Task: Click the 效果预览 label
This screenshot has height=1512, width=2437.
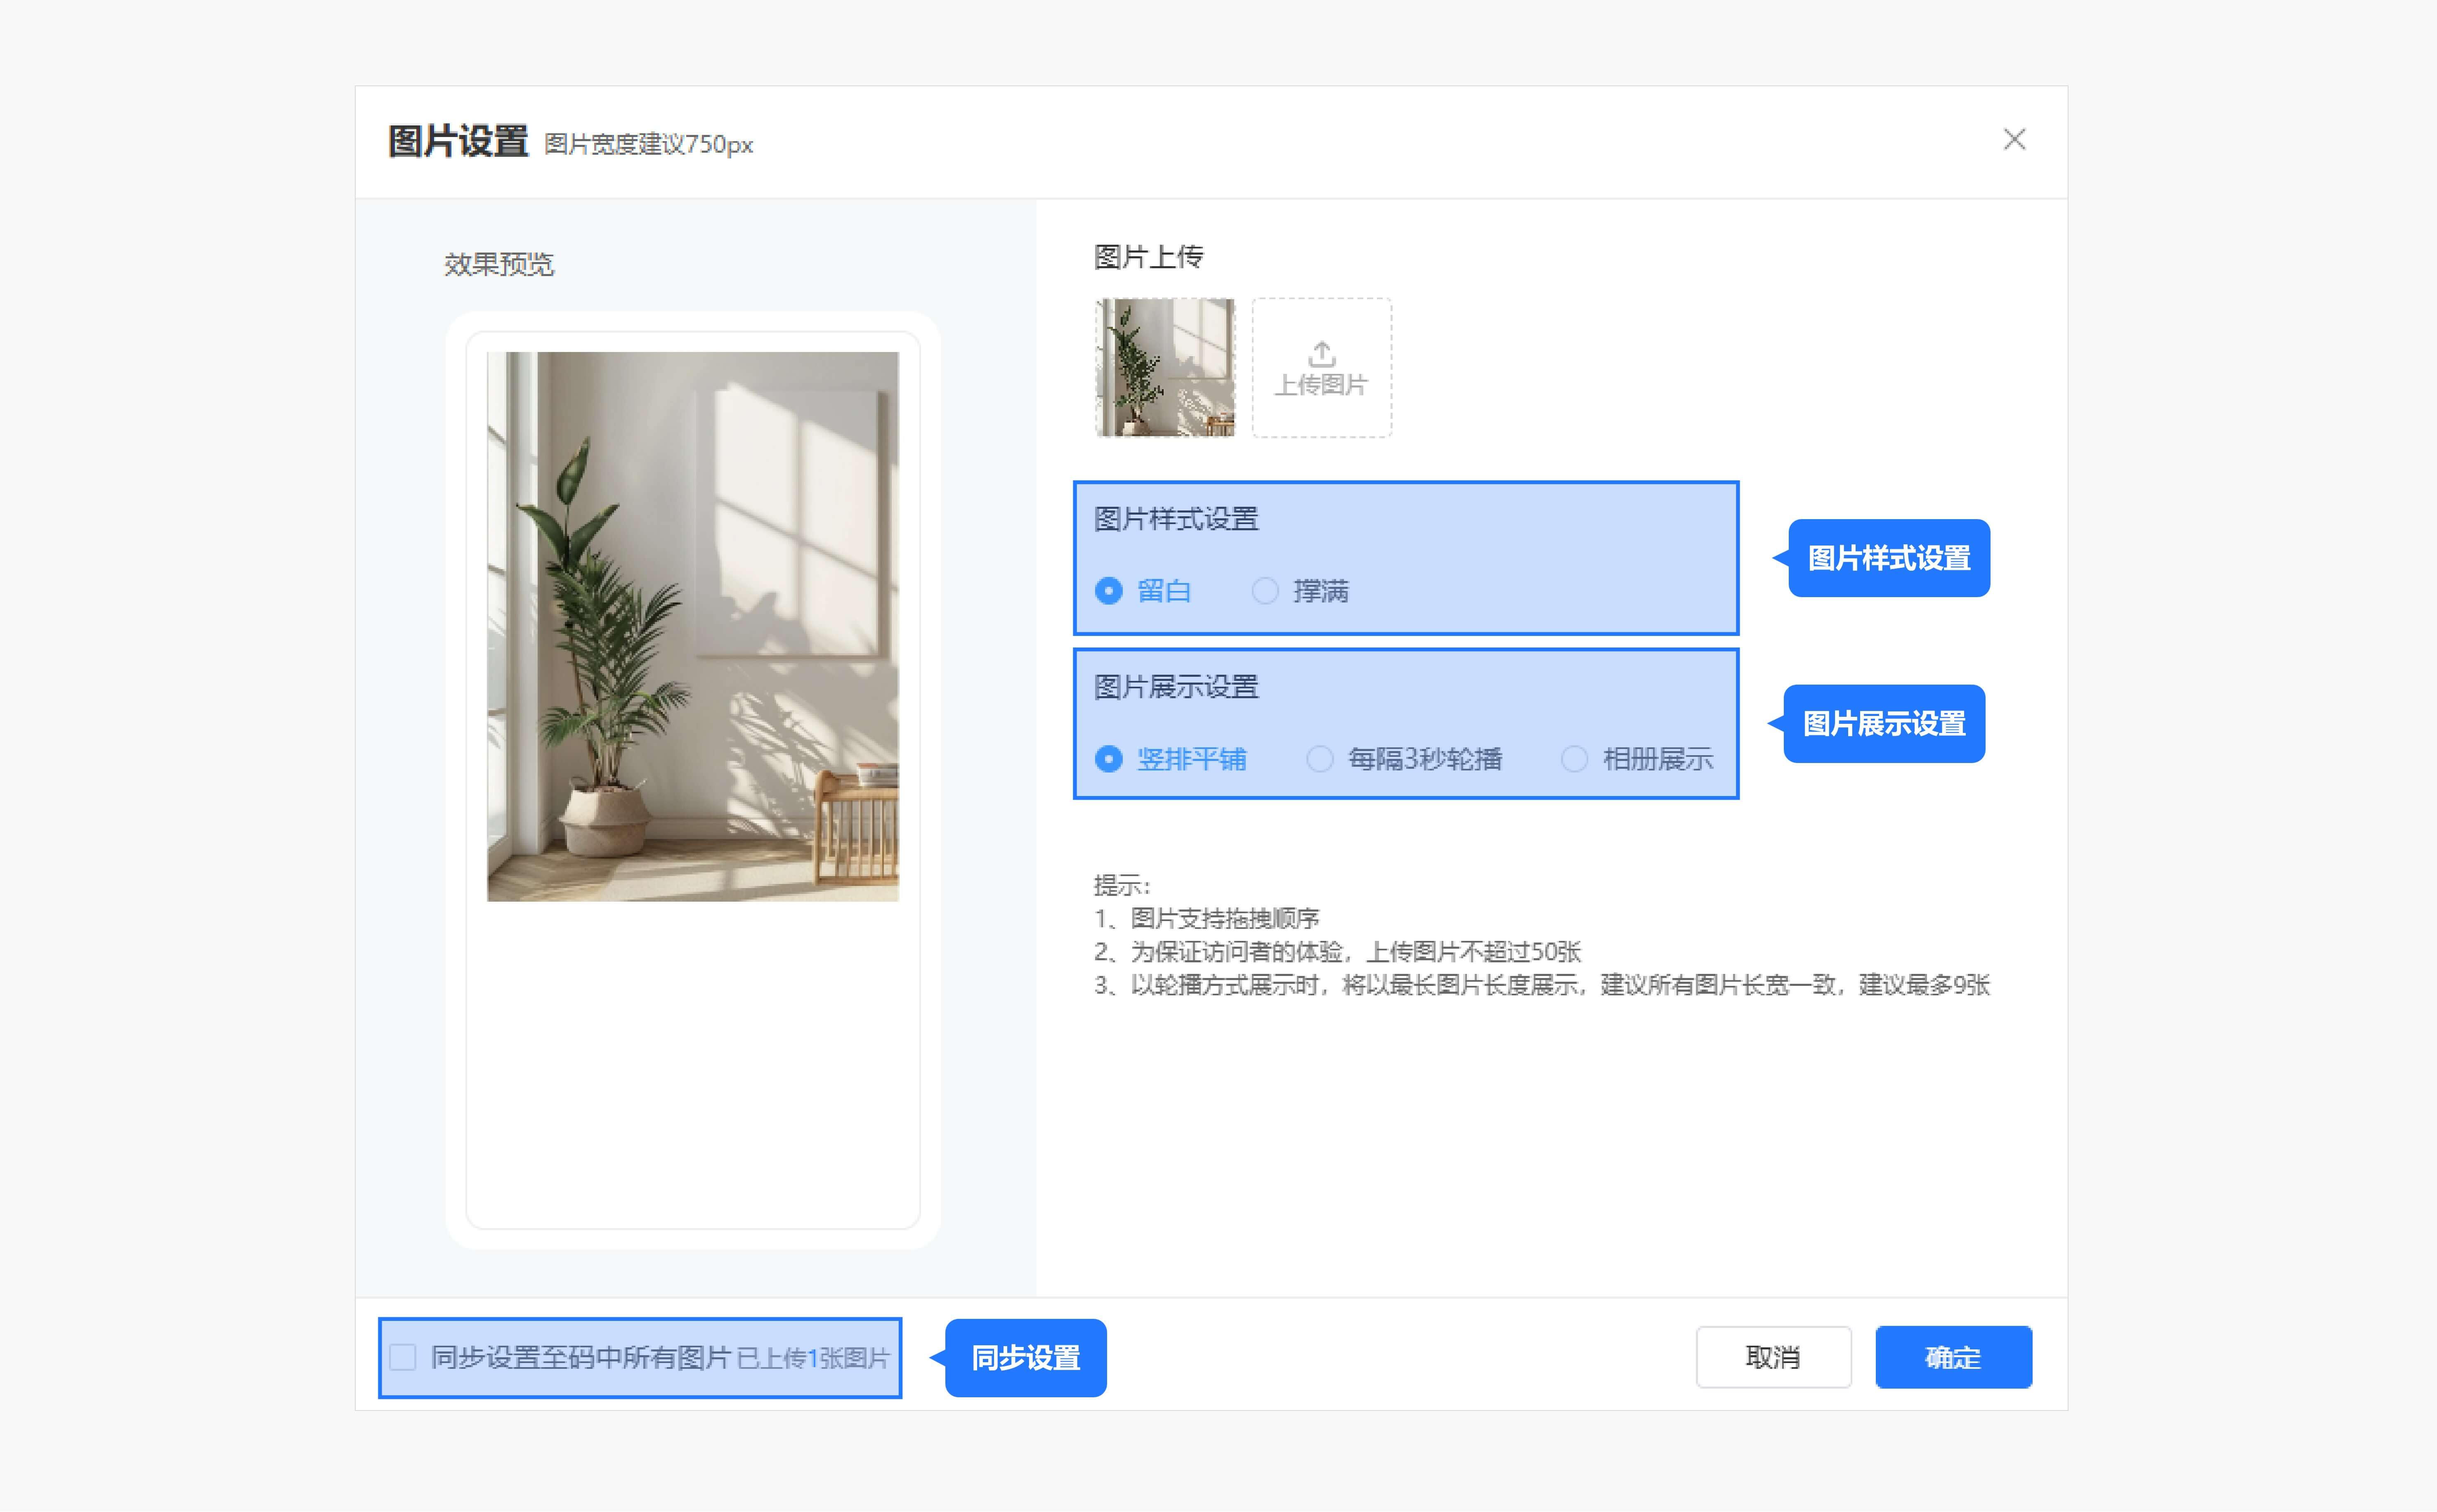Action: tap(498, 264)
